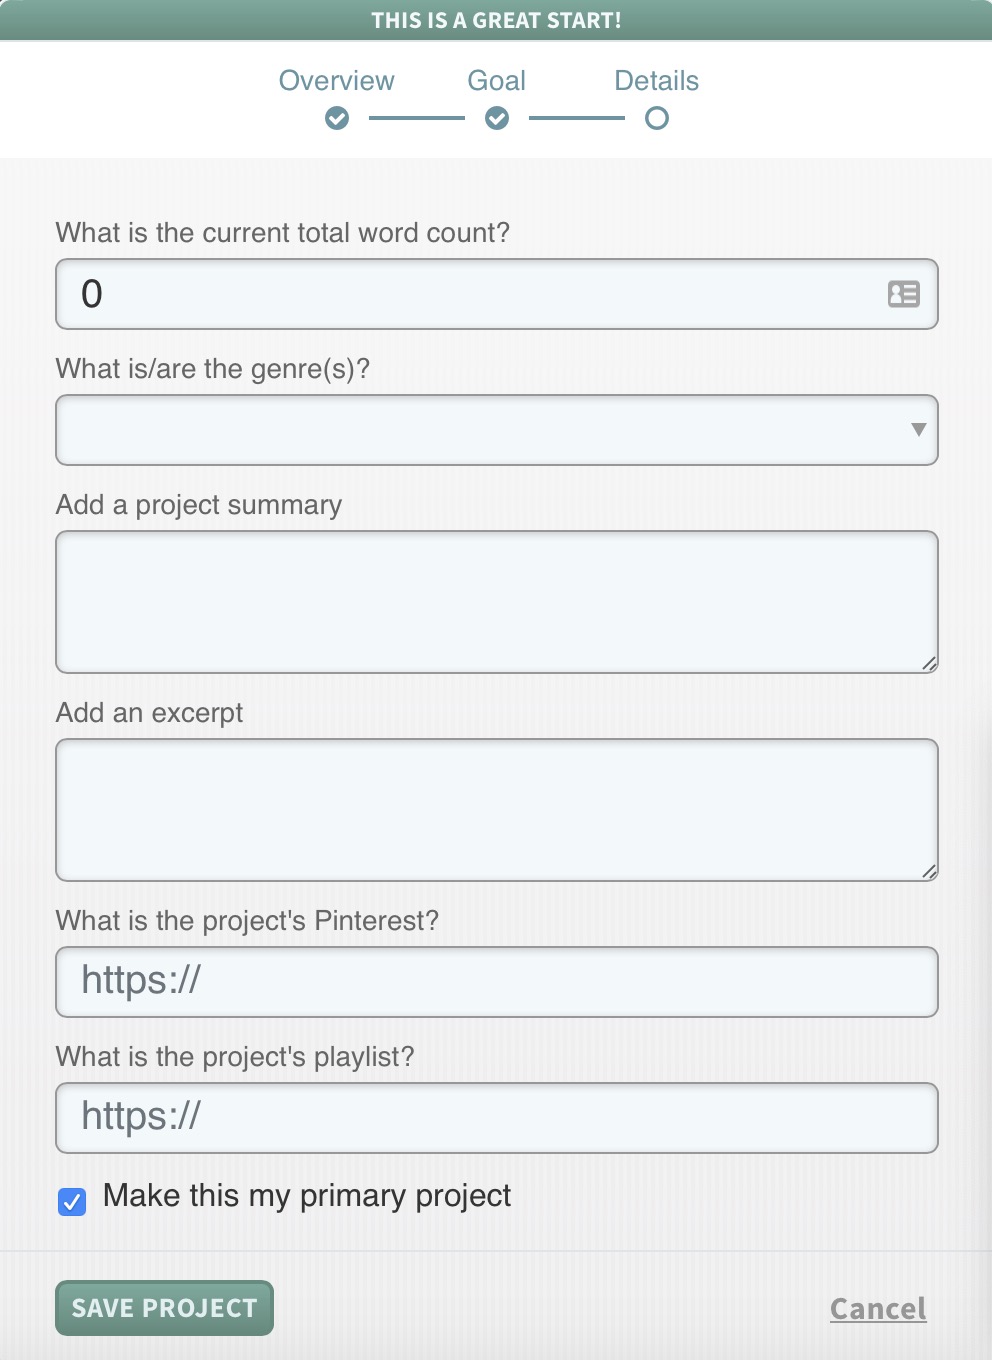
Task: Grab the excerpt box resize handle
Action: [x=929, y=871]
